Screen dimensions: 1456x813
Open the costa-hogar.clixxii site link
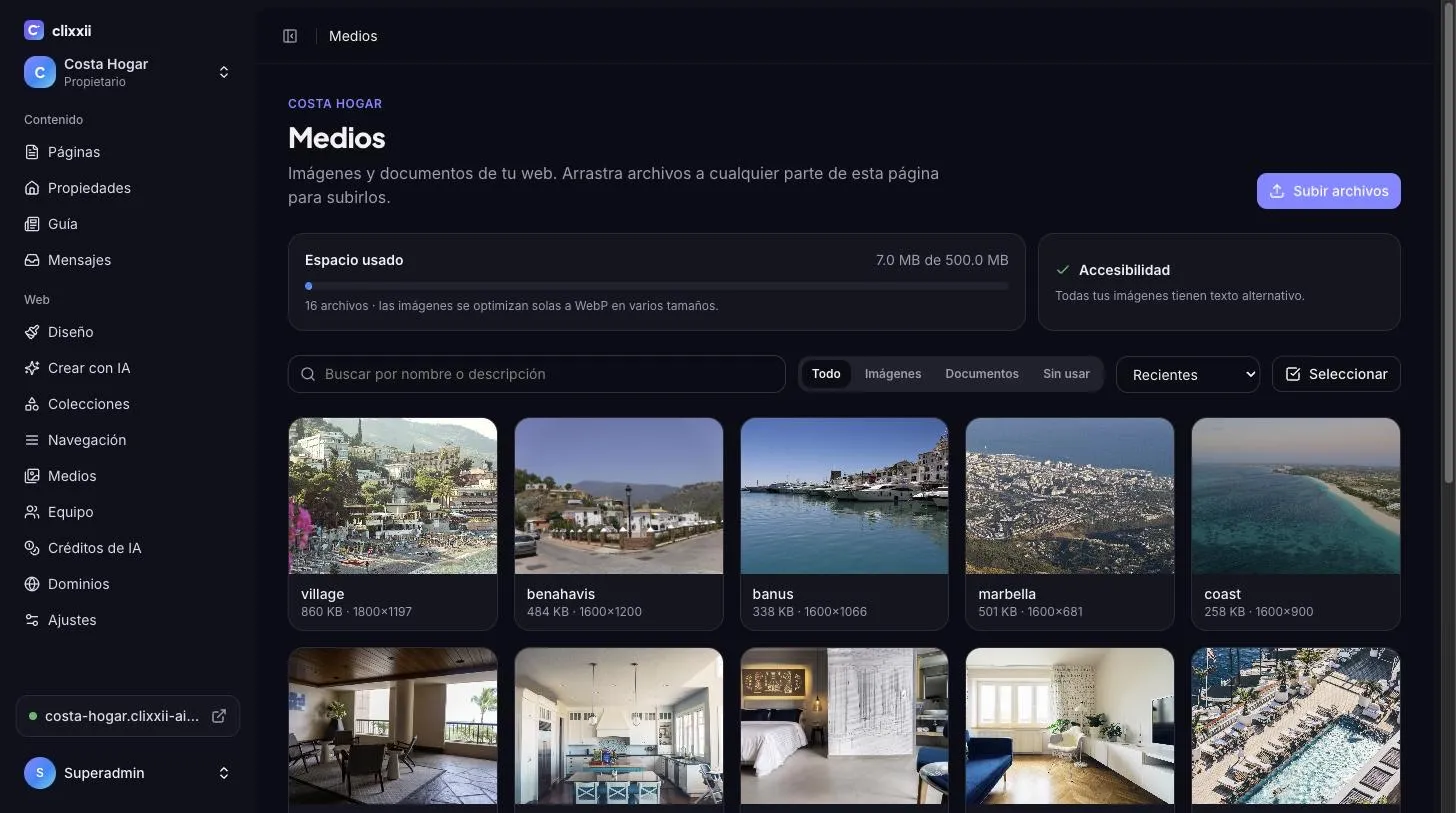click(x=128, y=716)
